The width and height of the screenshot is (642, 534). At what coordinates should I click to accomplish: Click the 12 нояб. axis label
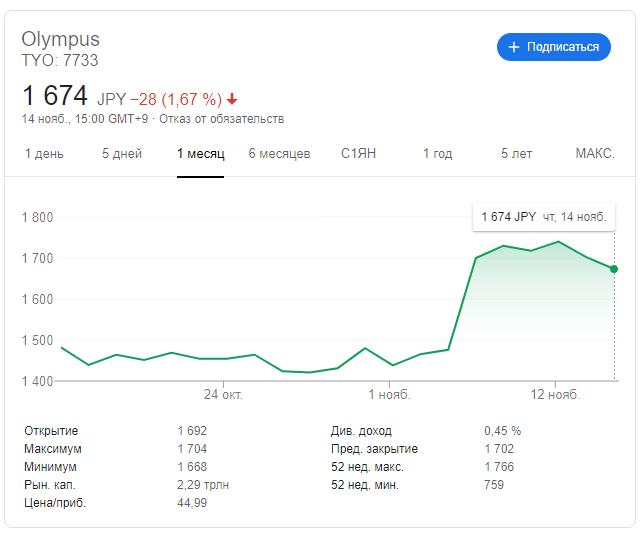(x=555, y=394)
